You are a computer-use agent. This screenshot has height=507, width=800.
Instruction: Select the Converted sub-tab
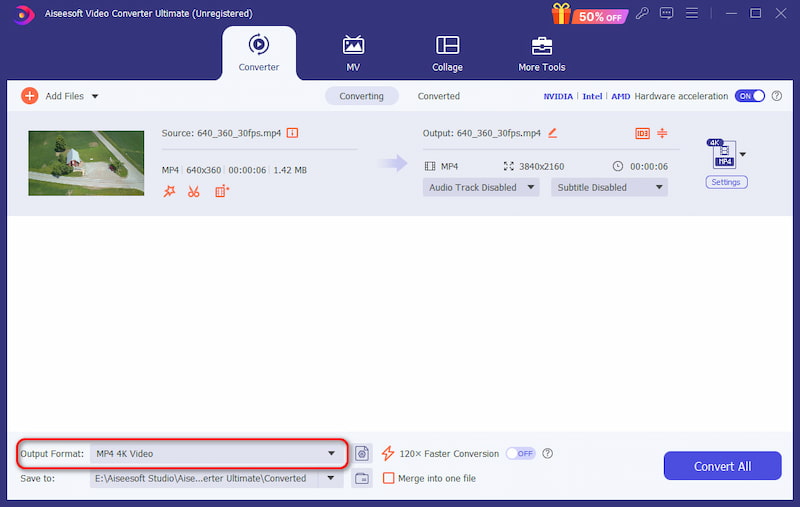(x=439, y=96)
